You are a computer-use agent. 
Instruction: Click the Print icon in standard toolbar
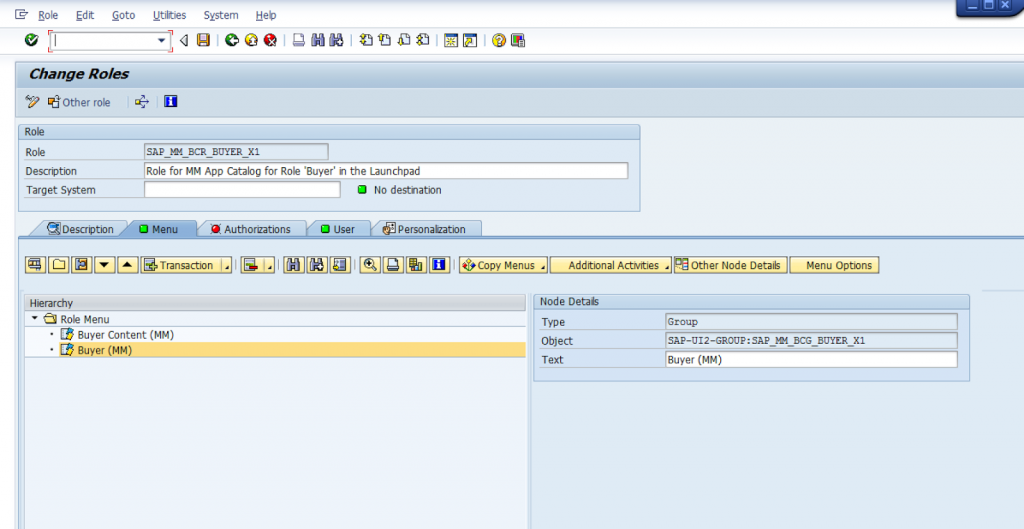coord(299,40)
